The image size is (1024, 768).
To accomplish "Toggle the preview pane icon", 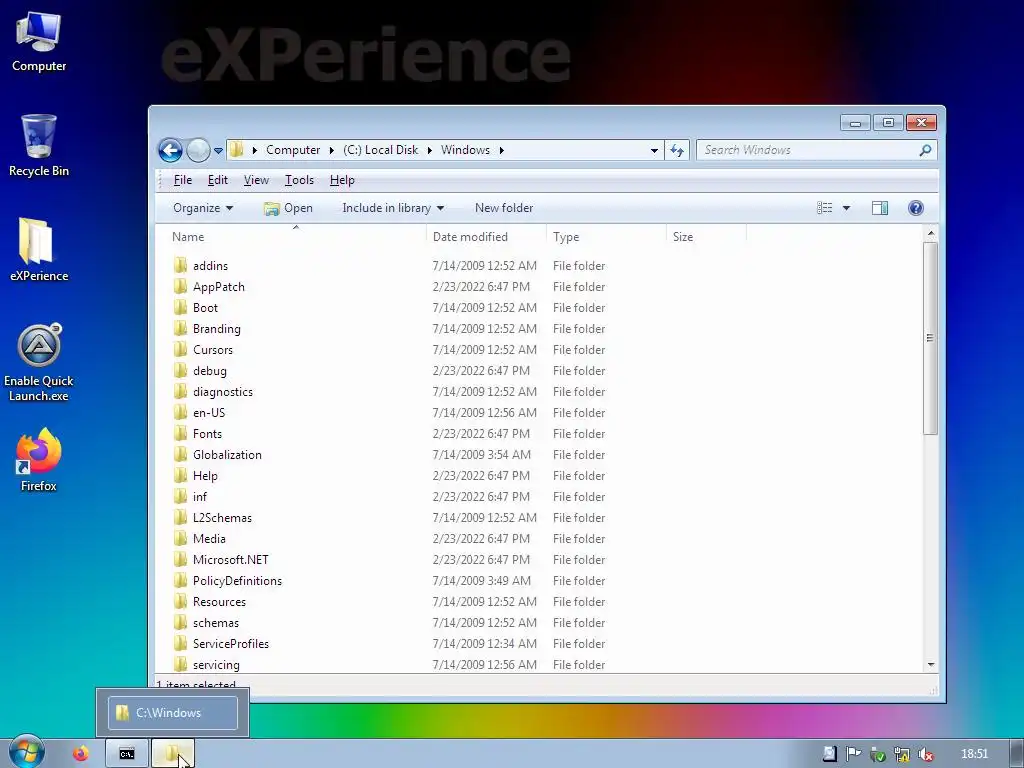I will coord(880,208).
